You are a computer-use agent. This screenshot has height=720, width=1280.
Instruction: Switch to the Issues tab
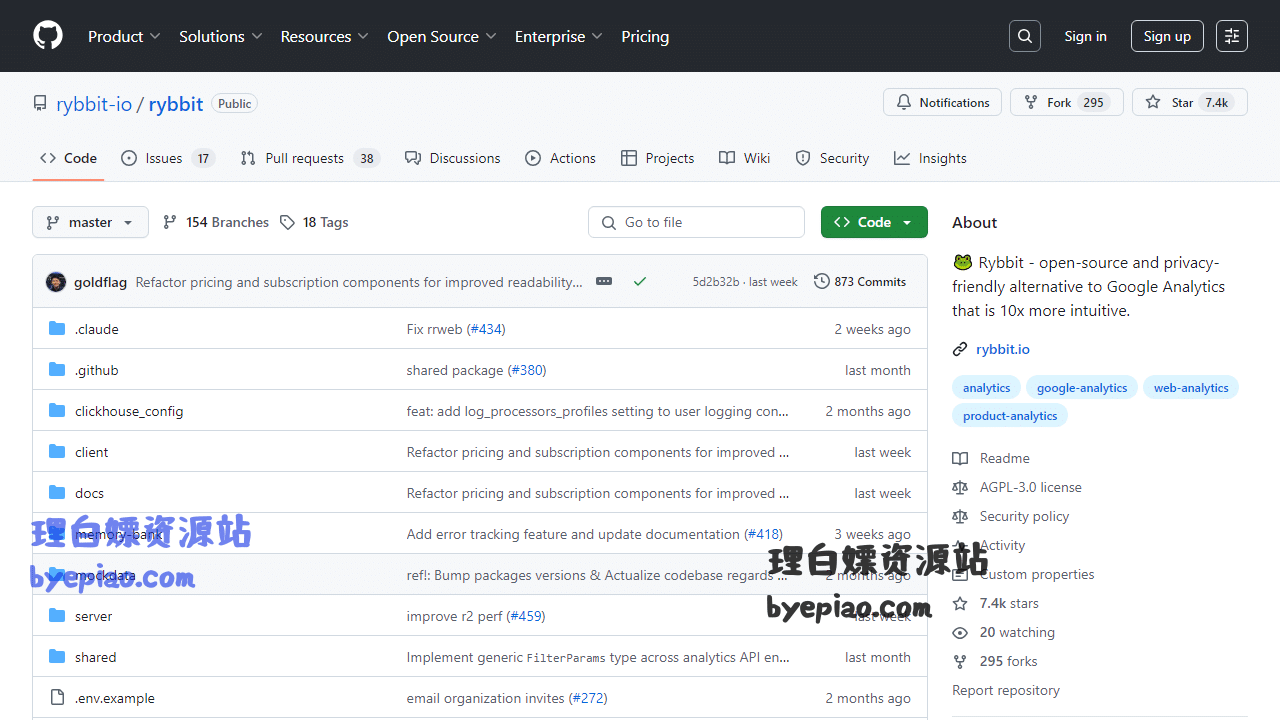tap(168, 158)
